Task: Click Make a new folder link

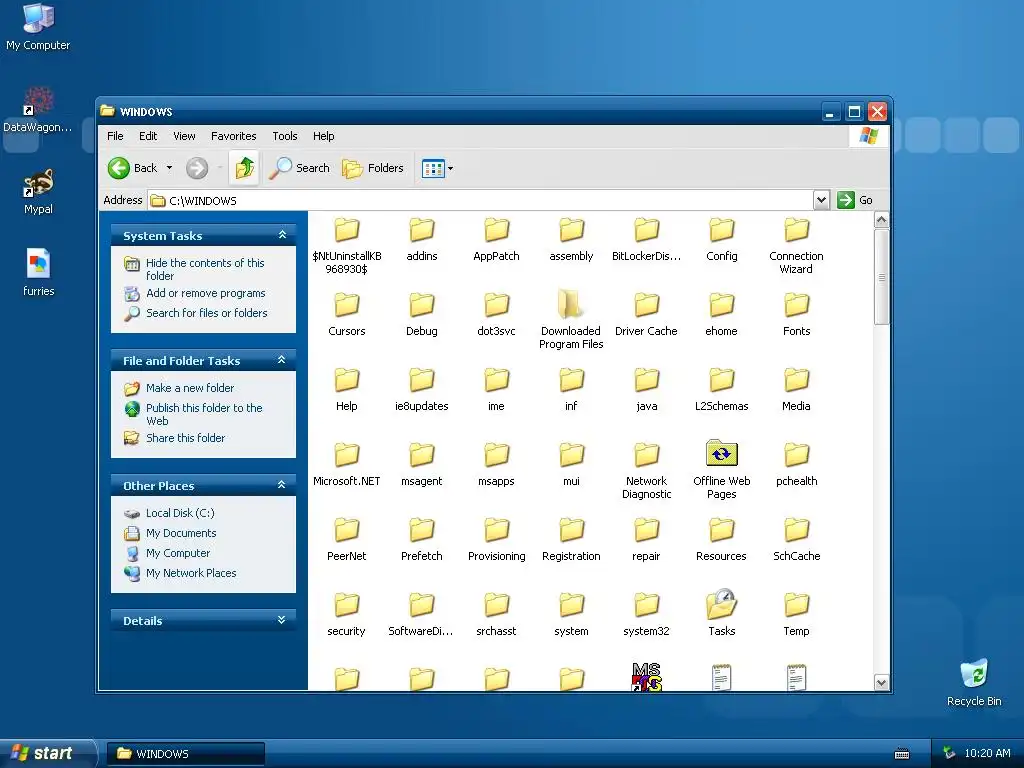Action: (189, 388)
